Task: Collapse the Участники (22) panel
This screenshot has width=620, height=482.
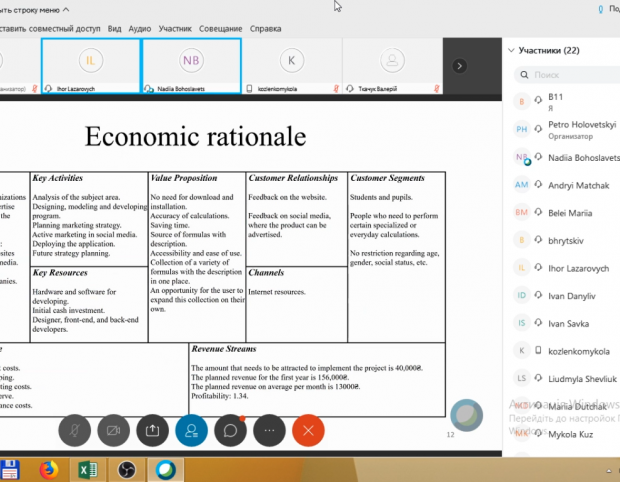Action: point(511,50)
